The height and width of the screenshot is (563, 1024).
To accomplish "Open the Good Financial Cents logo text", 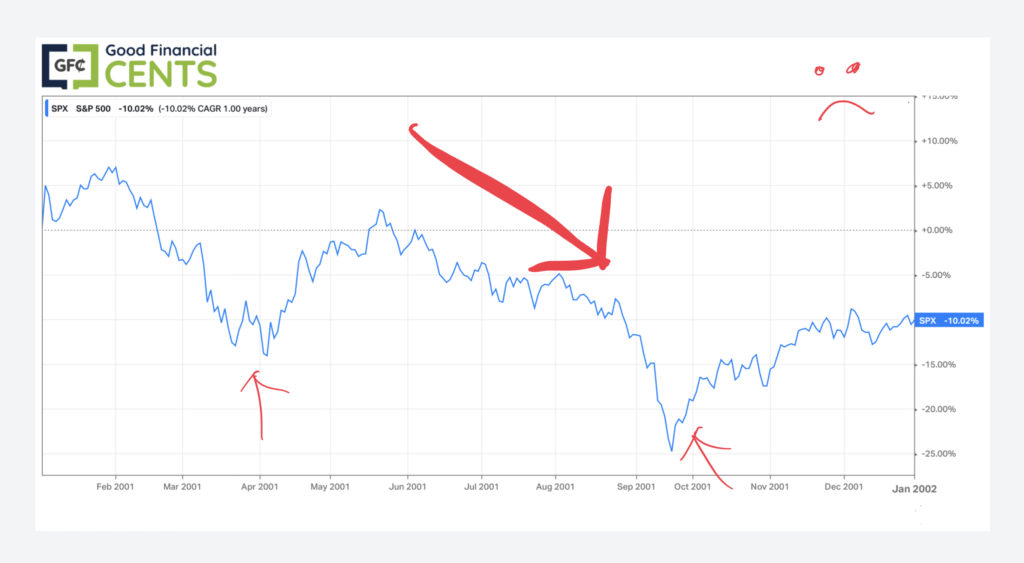I will click(161, 65).
